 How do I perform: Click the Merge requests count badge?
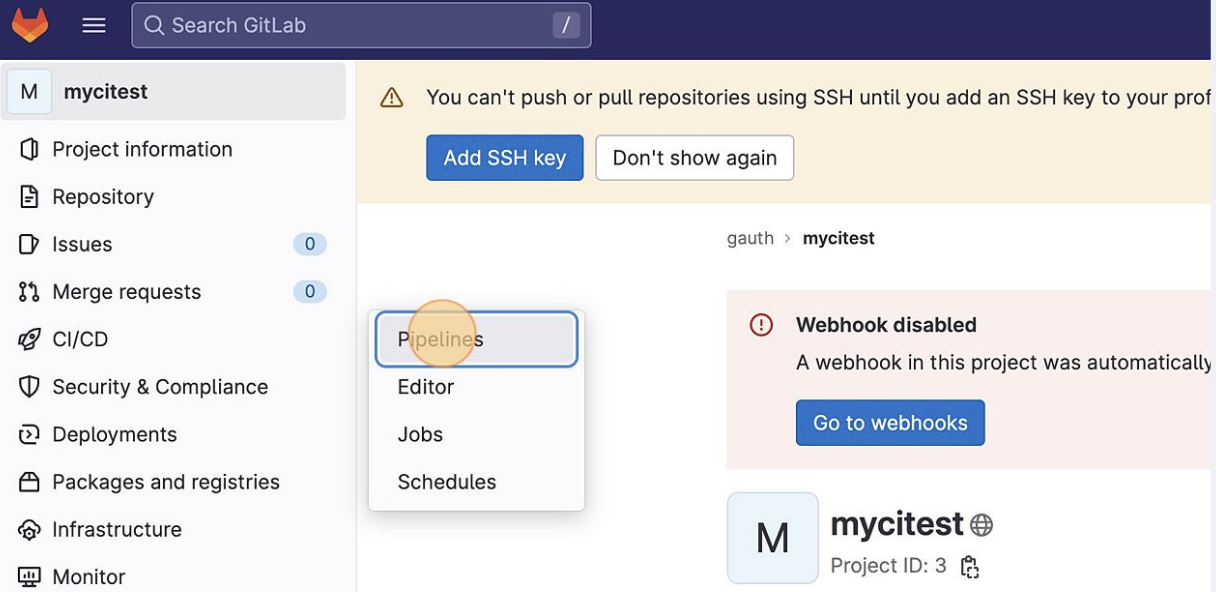[310, 292]
